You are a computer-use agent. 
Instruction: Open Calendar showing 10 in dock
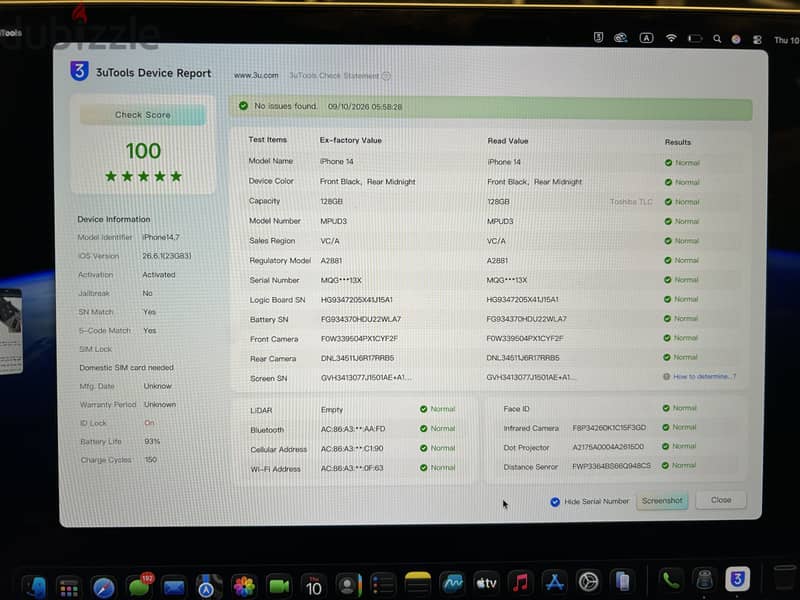coord(313,586)
